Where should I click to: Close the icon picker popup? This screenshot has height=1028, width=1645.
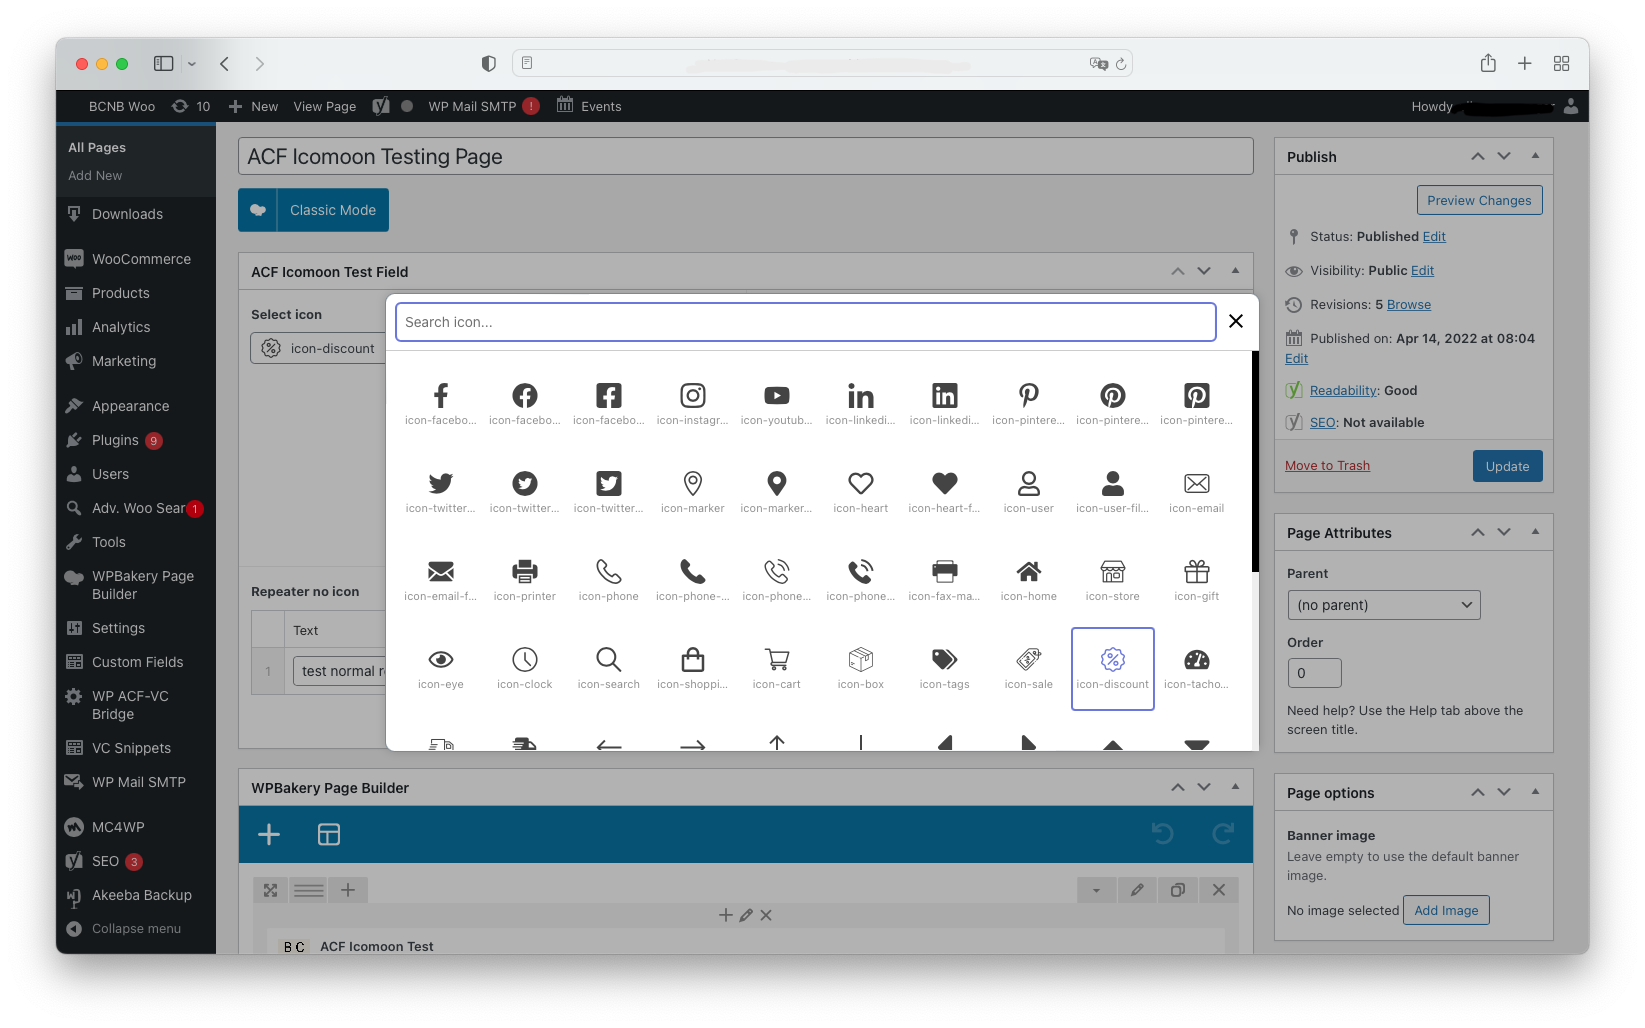point(1235,321)
